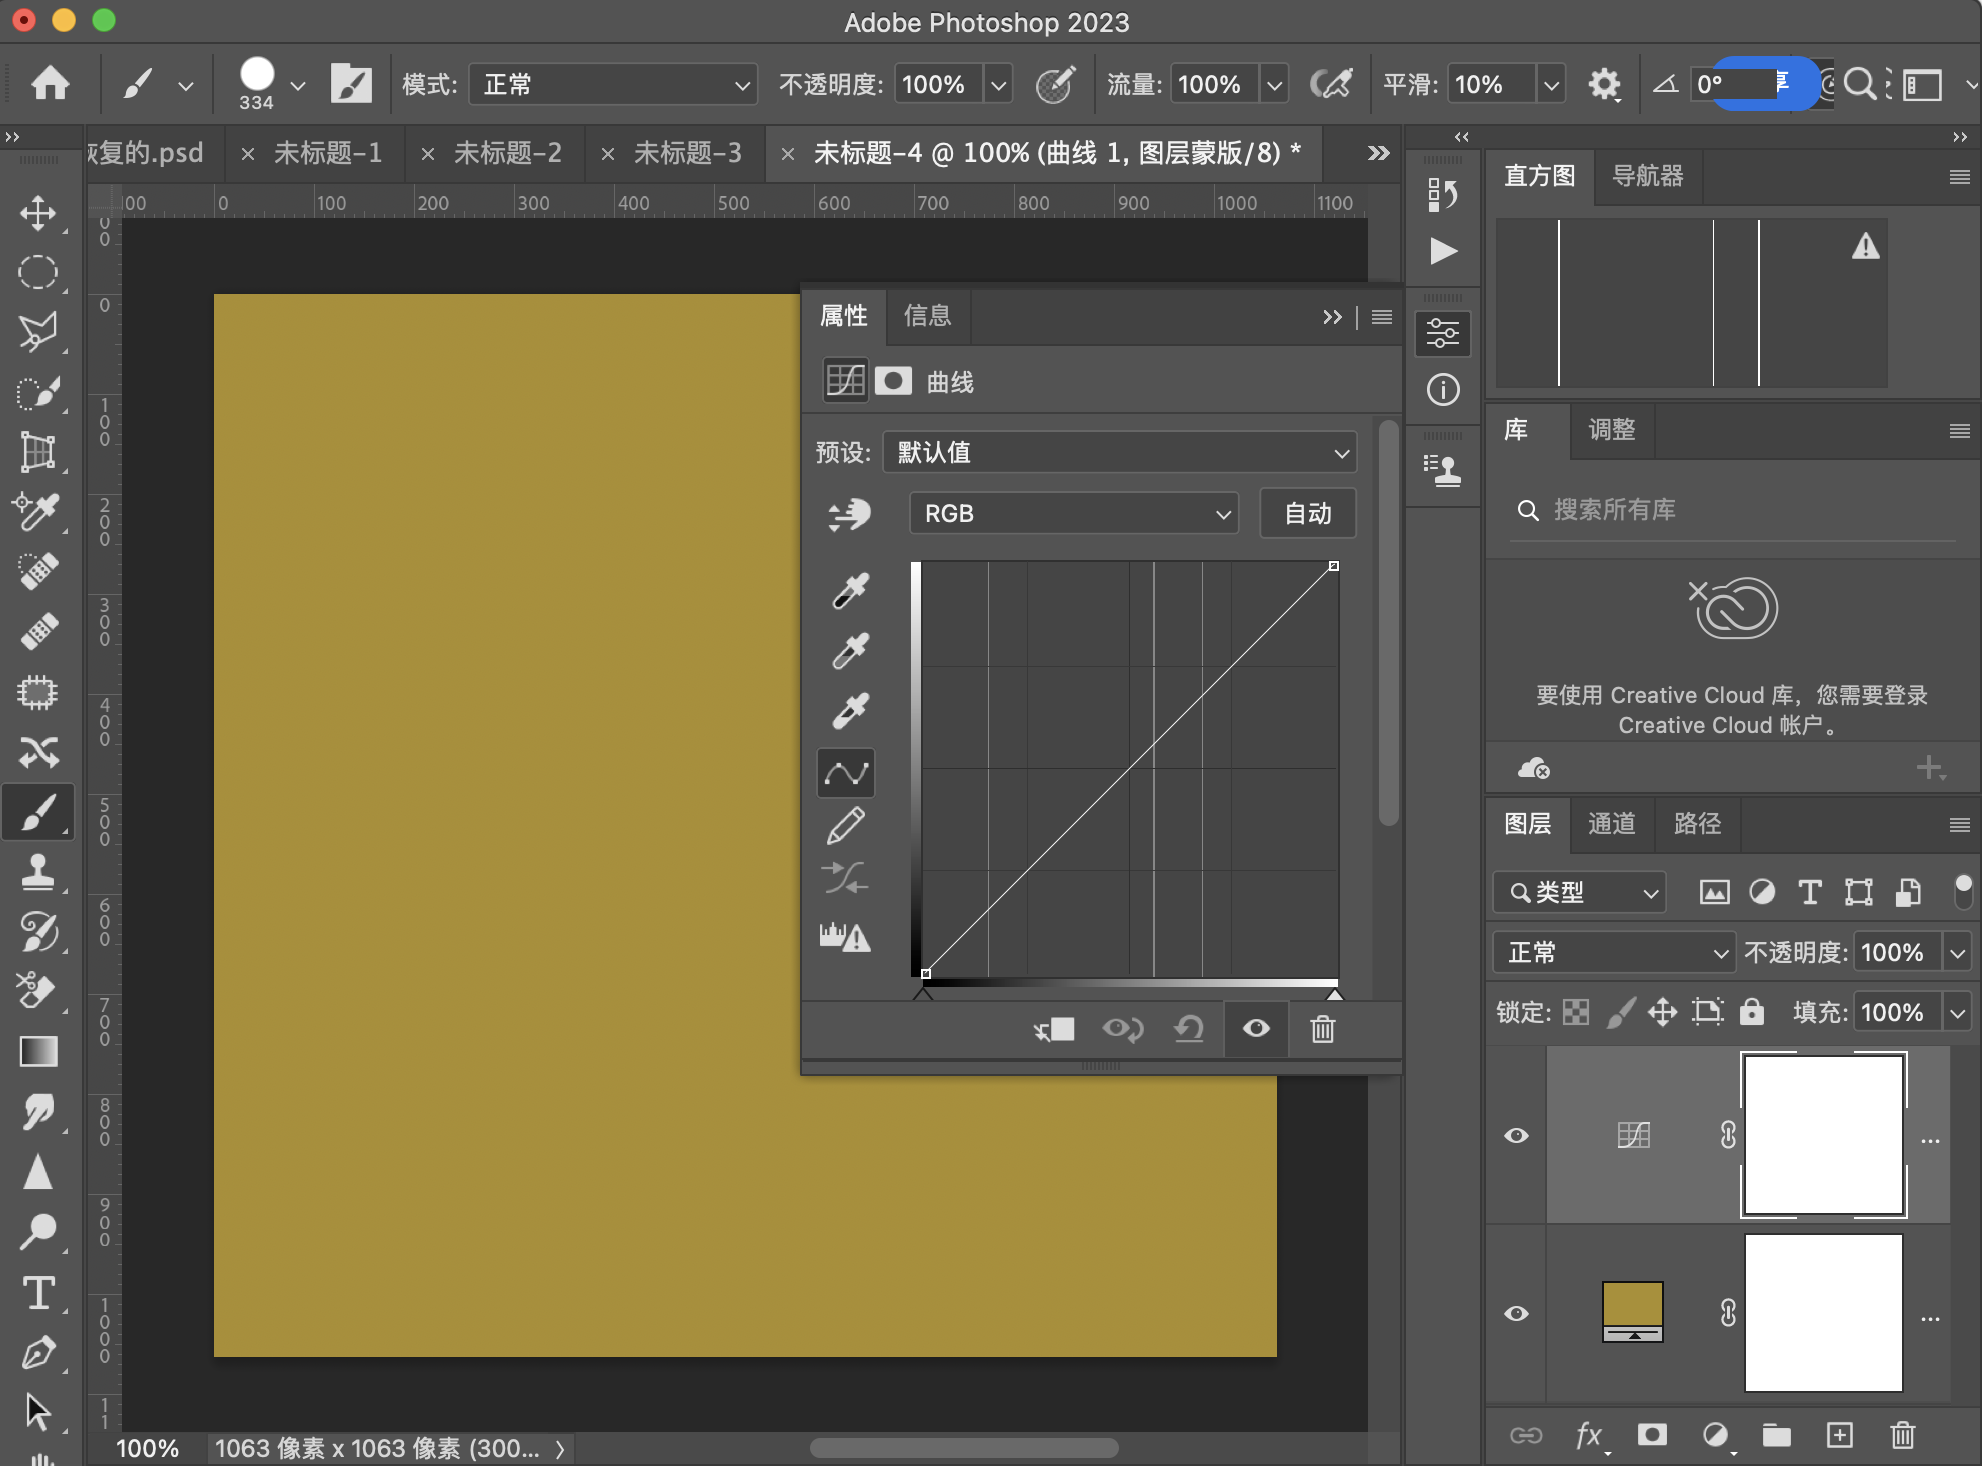This screenshot has height=1466, width=1982.
Task: Delete the adjustment layer from Properties panel
Action: pos(1323,1029)
